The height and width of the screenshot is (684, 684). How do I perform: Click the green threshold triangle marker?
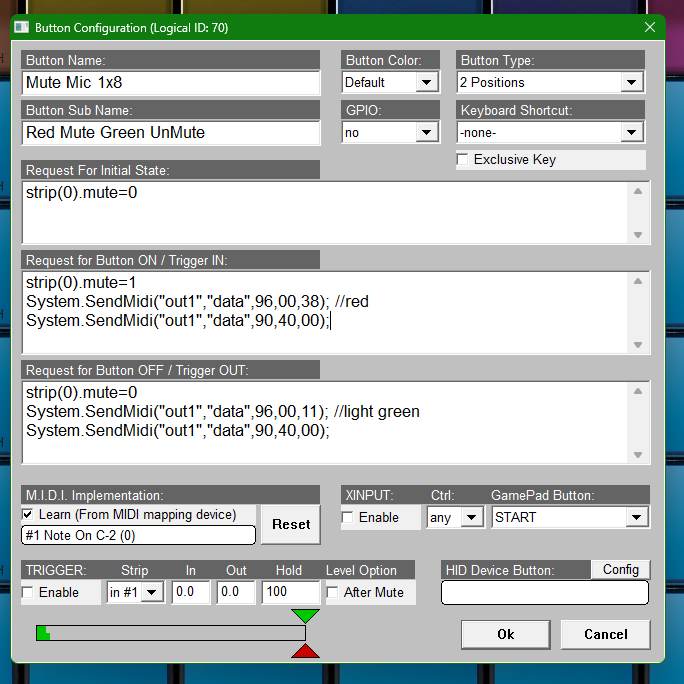tap(306, 616)
